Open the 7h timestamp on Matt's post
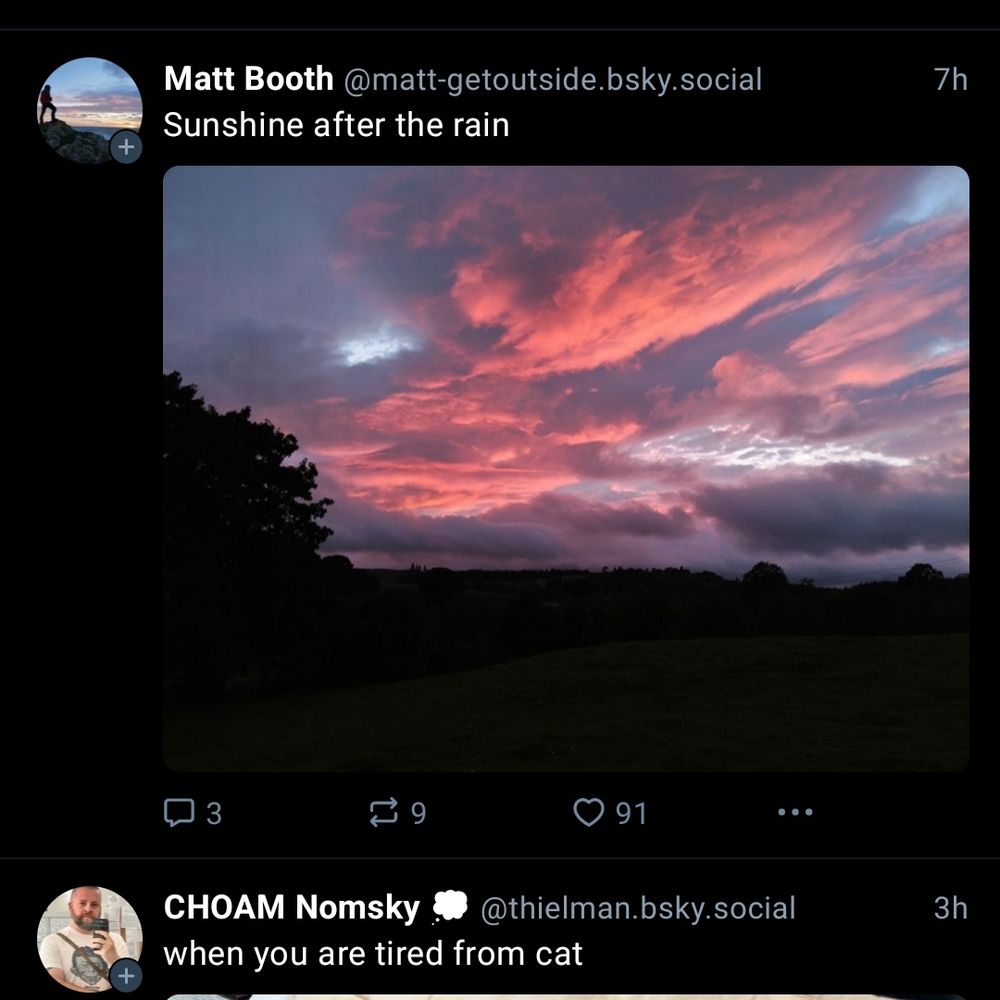Viewport: 1000px width, 1000px height. pyautogui.click(x=950, y=79)
